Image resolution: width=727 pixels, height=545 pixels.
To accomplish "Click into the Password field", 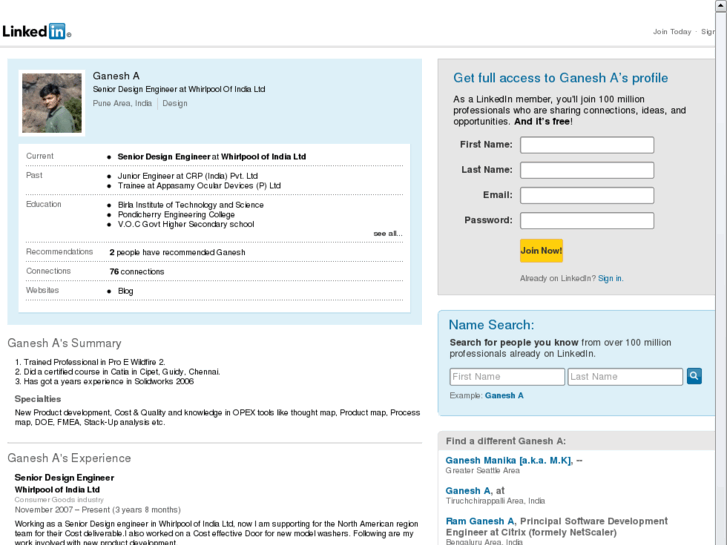I will [x=587, y=220].
